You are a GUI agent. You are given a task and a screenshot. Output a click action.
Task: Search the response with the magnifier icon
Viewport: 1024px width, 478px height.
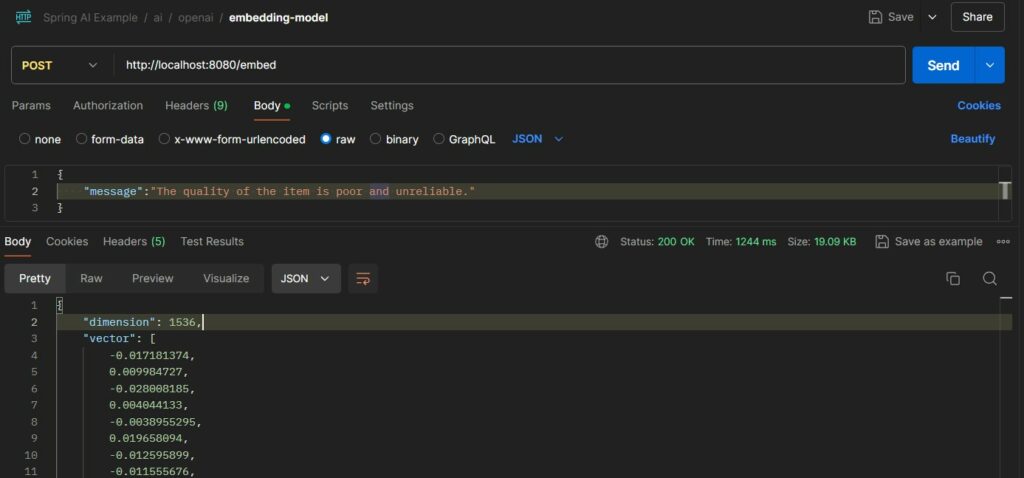coord(989,279)
